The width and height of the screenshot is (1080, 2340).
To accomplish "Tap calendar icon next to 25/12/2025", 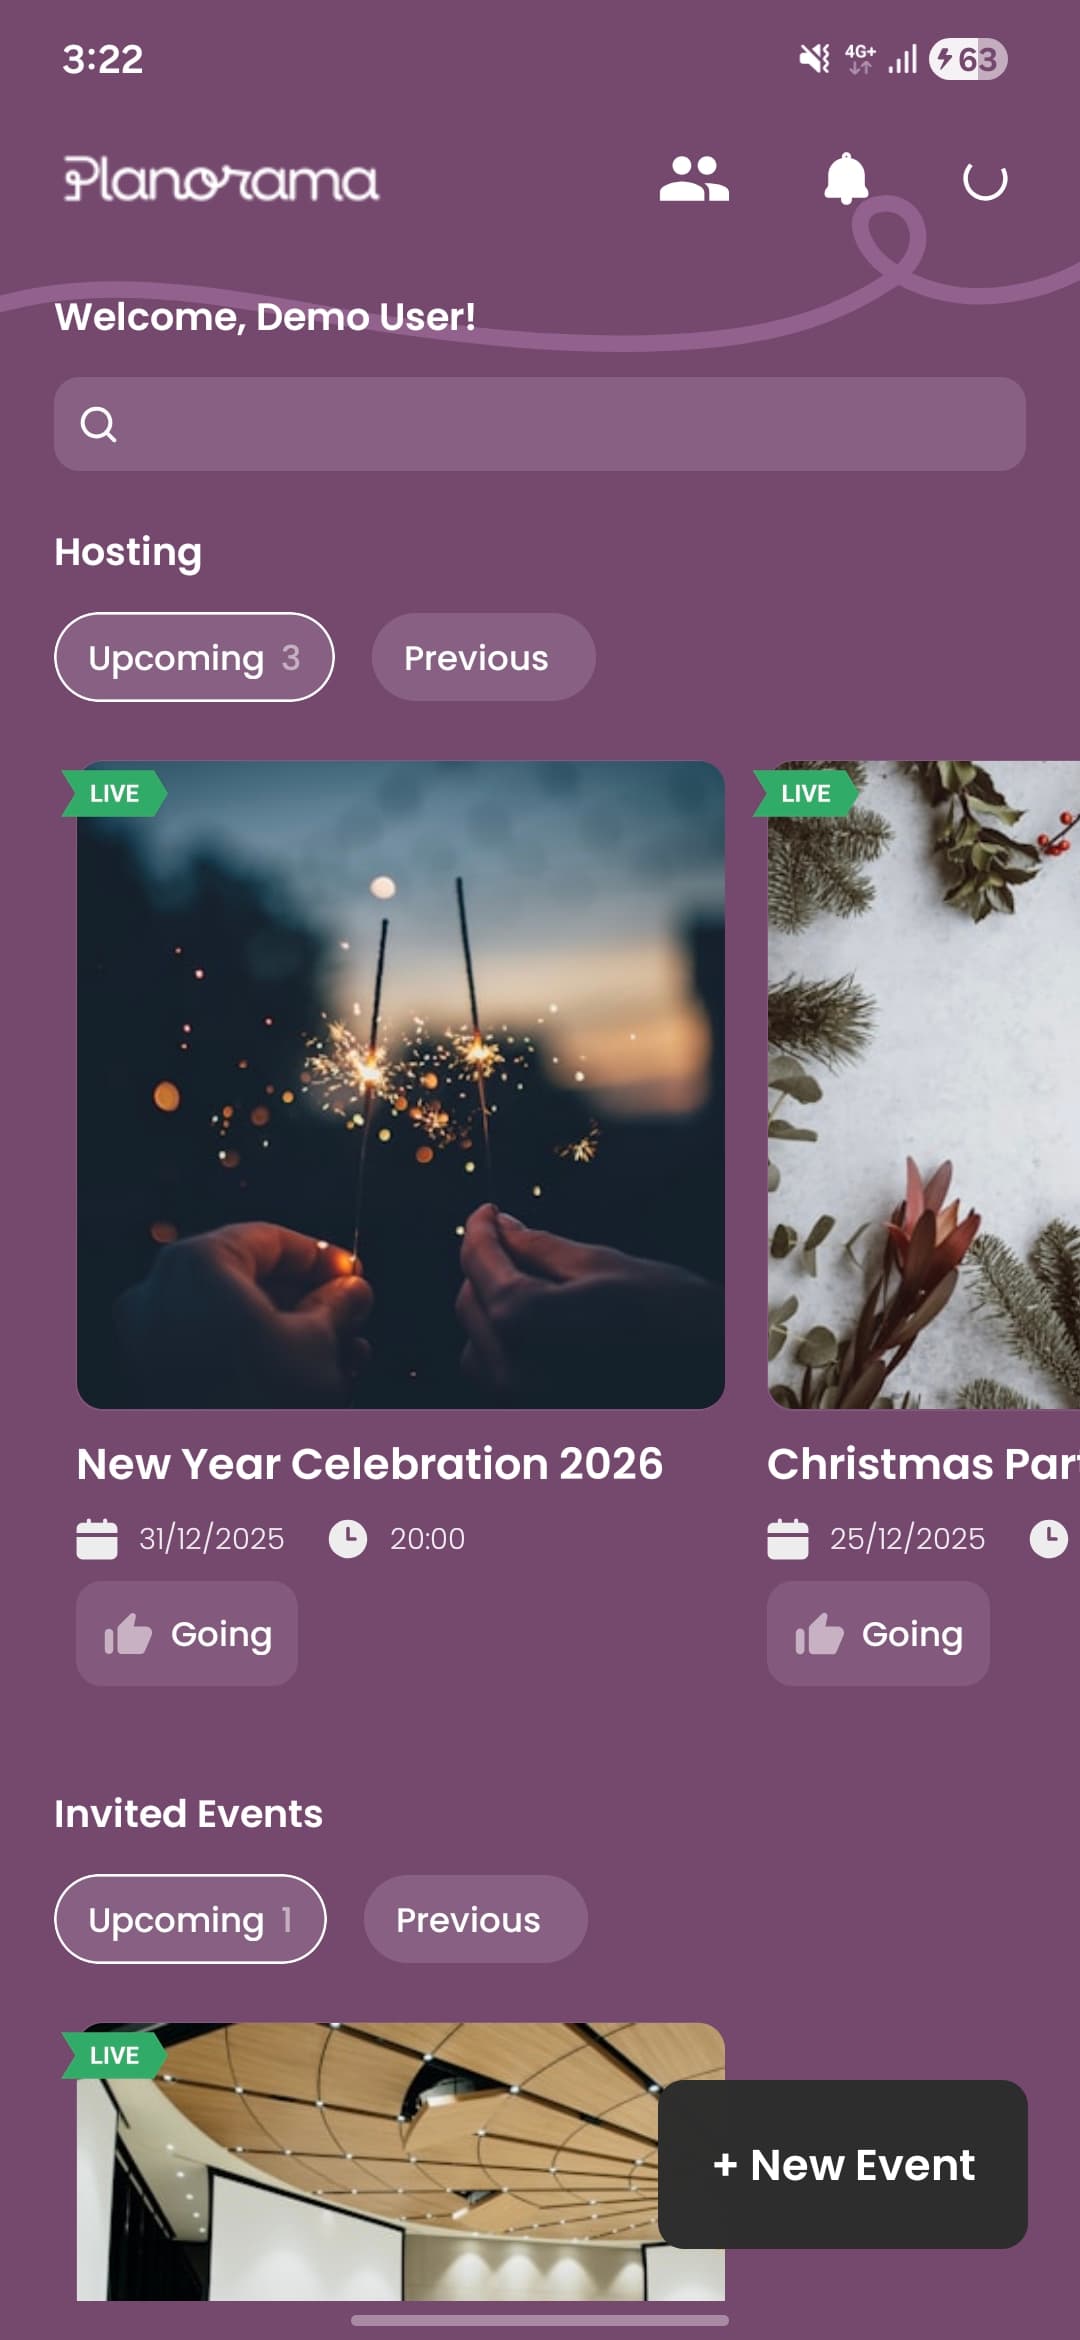I will click(x=788, y=1538).
